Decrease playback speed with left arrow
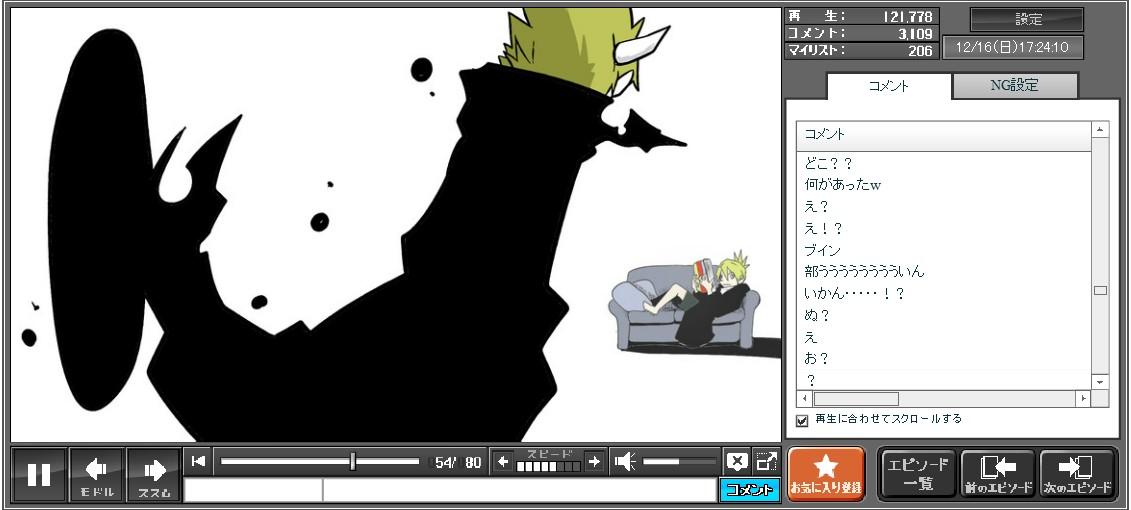The image size is (1131, 510). (504, 461)
